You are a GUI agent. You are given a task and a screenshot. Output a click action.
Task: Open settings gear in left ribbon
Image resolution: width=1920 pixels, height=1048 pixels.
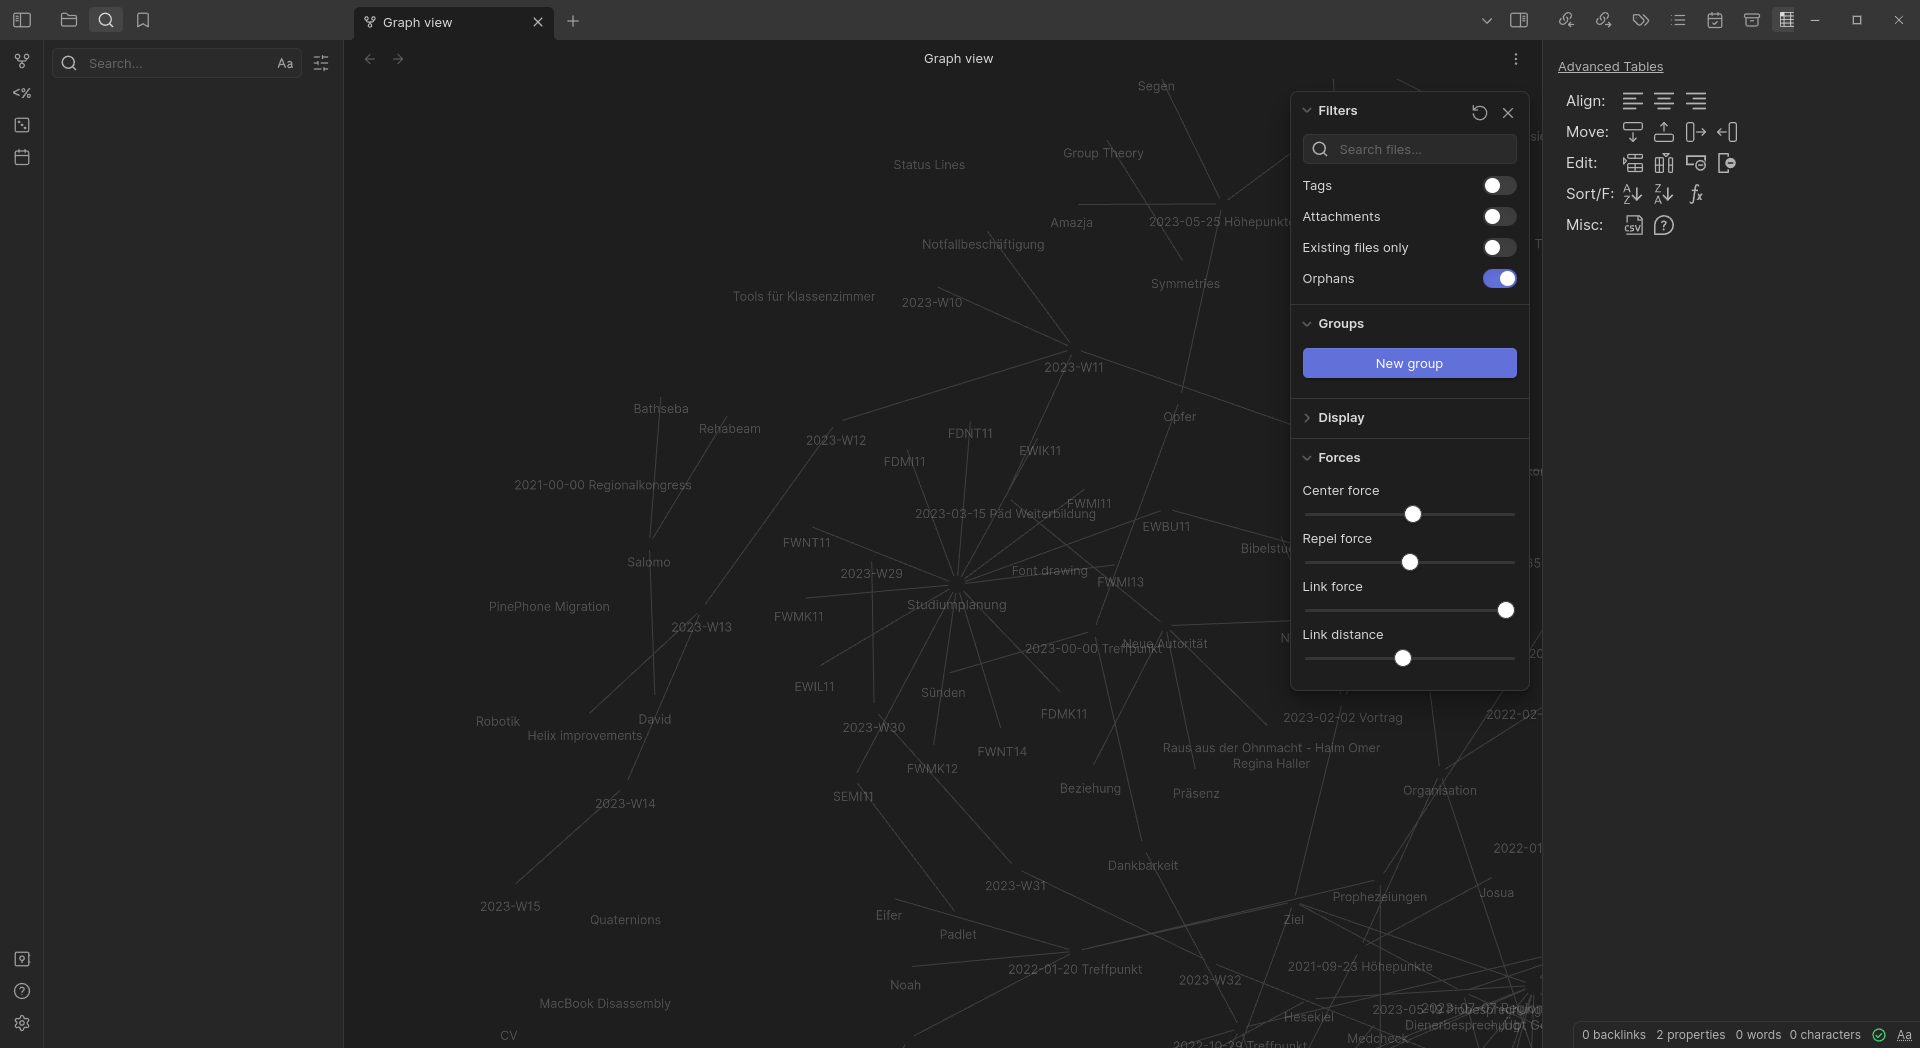click(x=22, y=1023)
